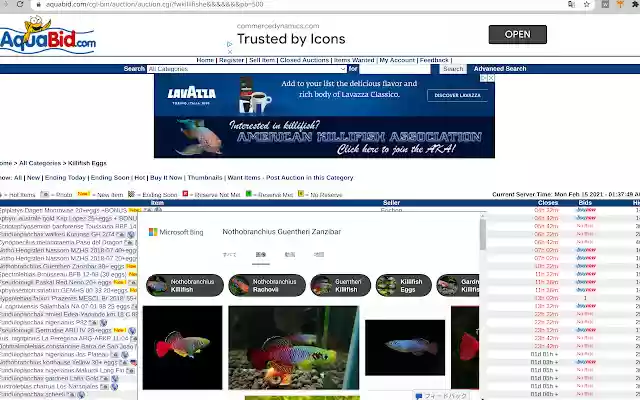Open the Register menu link
The image size is (640, 400).
(231, 60)
